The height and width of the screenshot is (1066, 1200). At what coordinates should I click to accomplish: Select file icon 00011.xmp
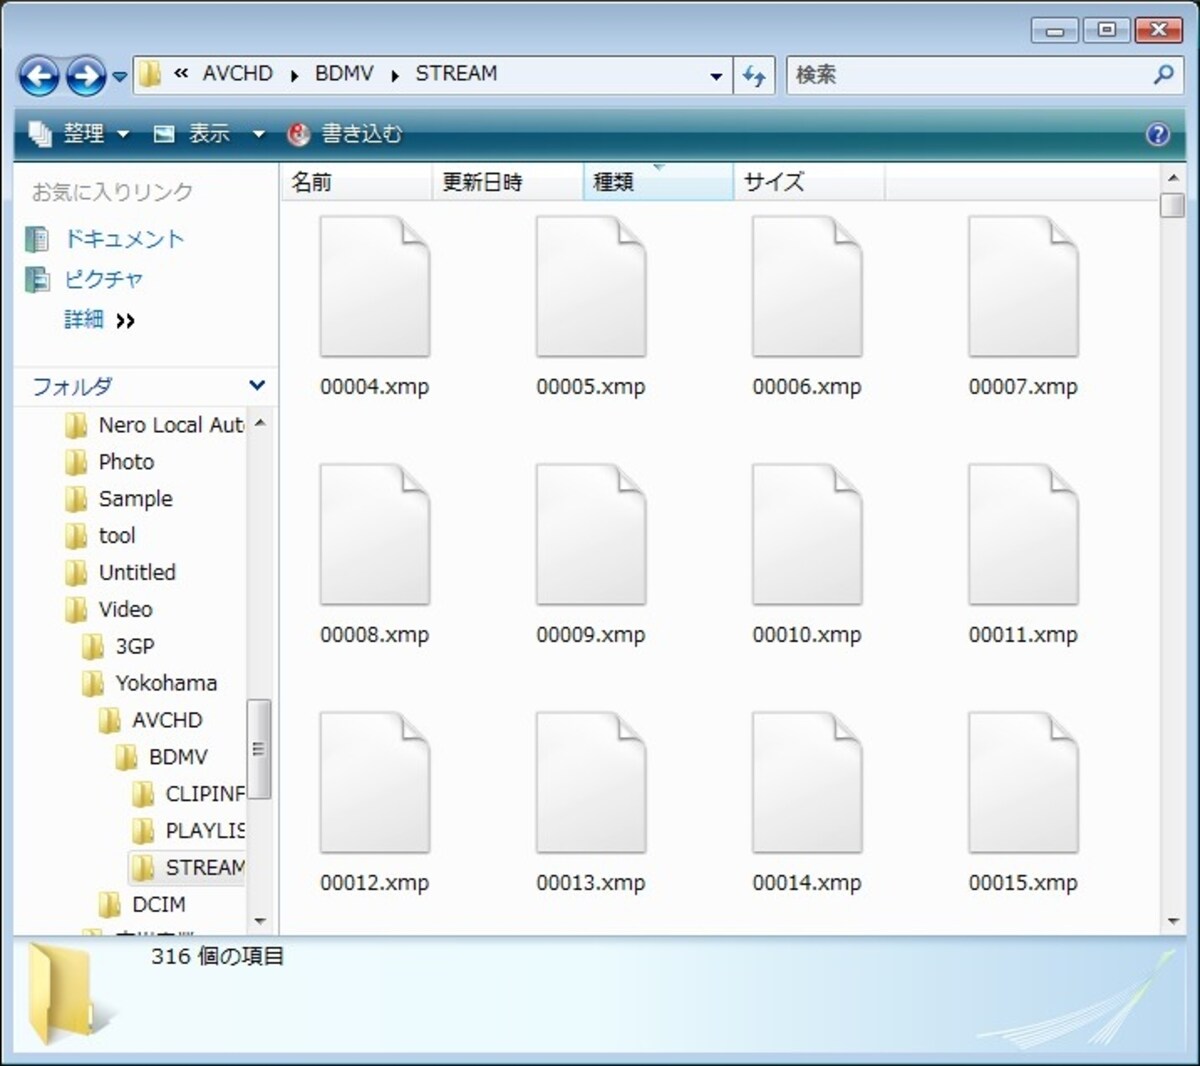click(x=1023, y=535)
